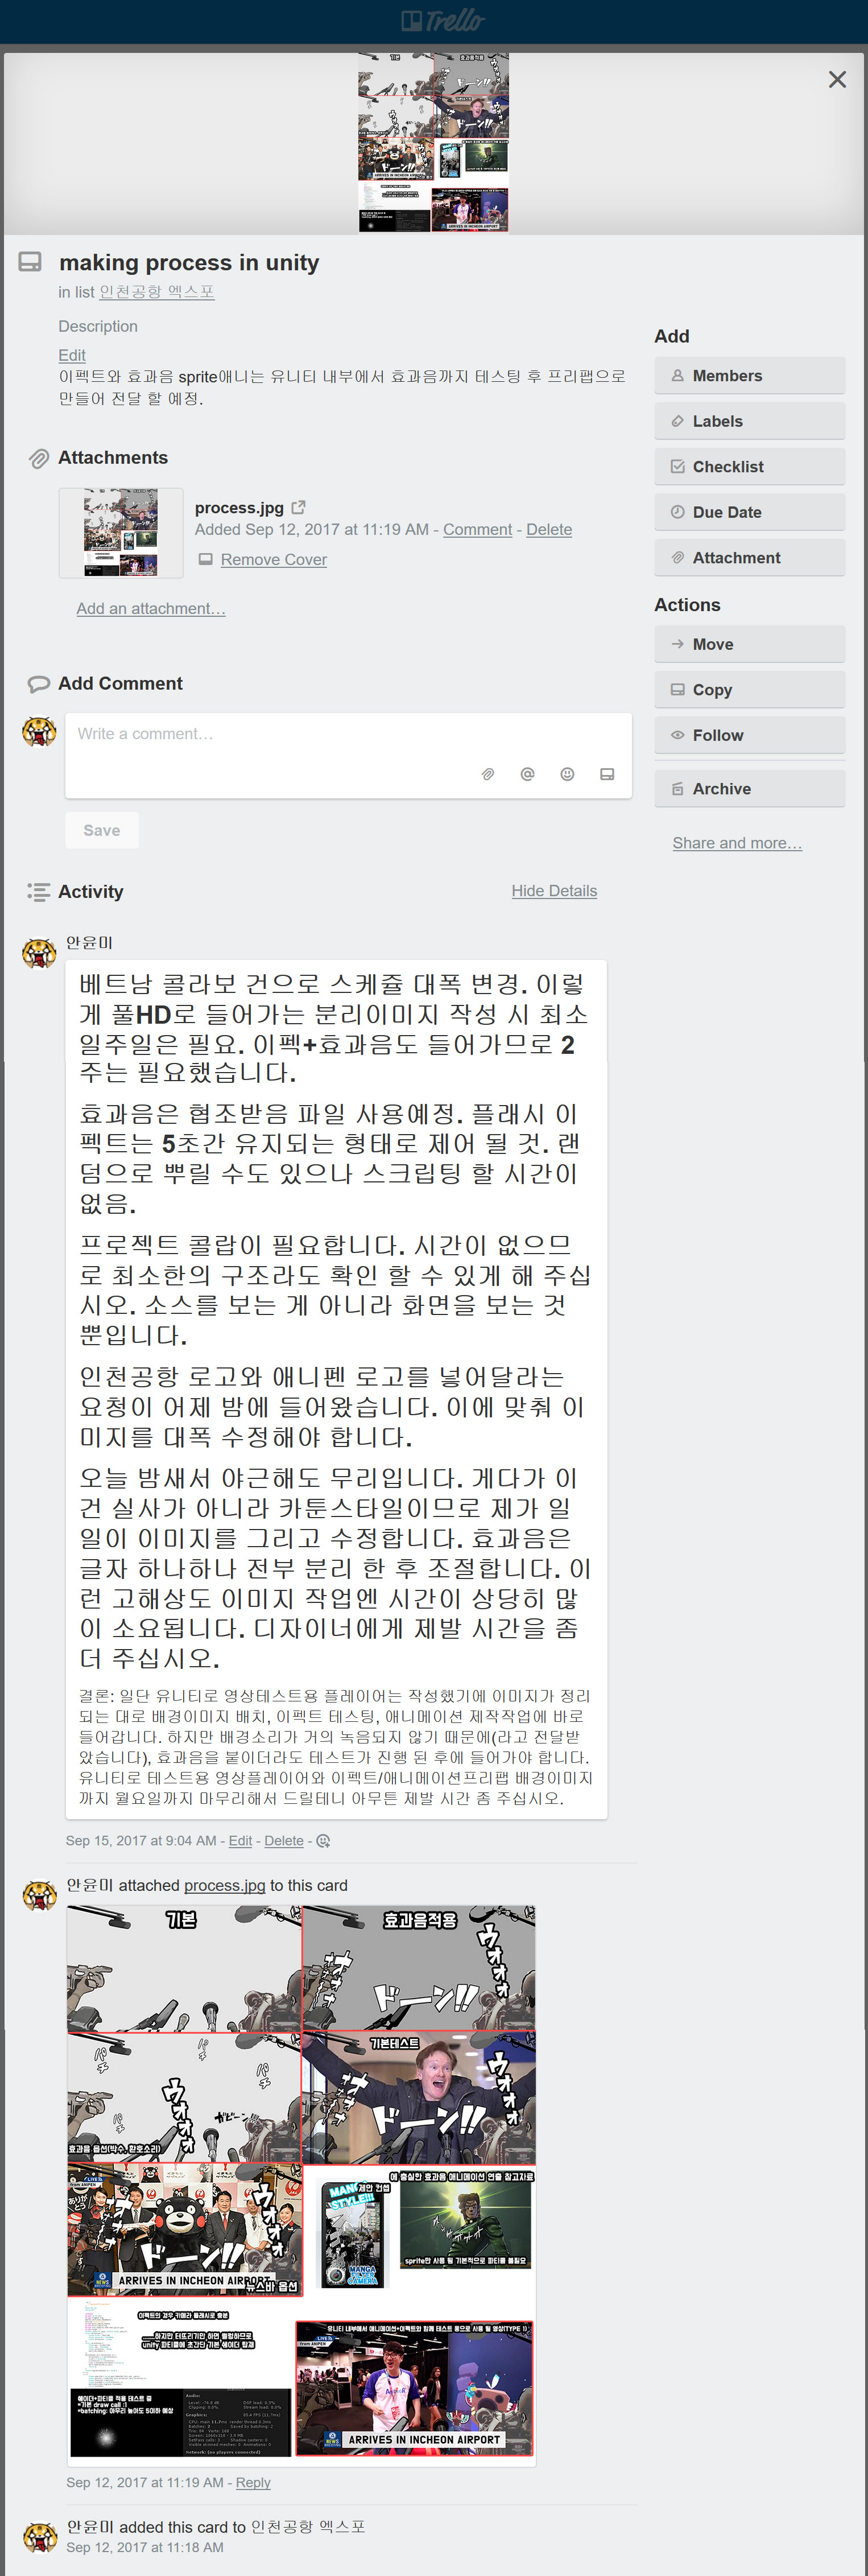The height and width of the screenshot is (2576, 868).
Task: Open Share and more link
Action: [737, 843]
